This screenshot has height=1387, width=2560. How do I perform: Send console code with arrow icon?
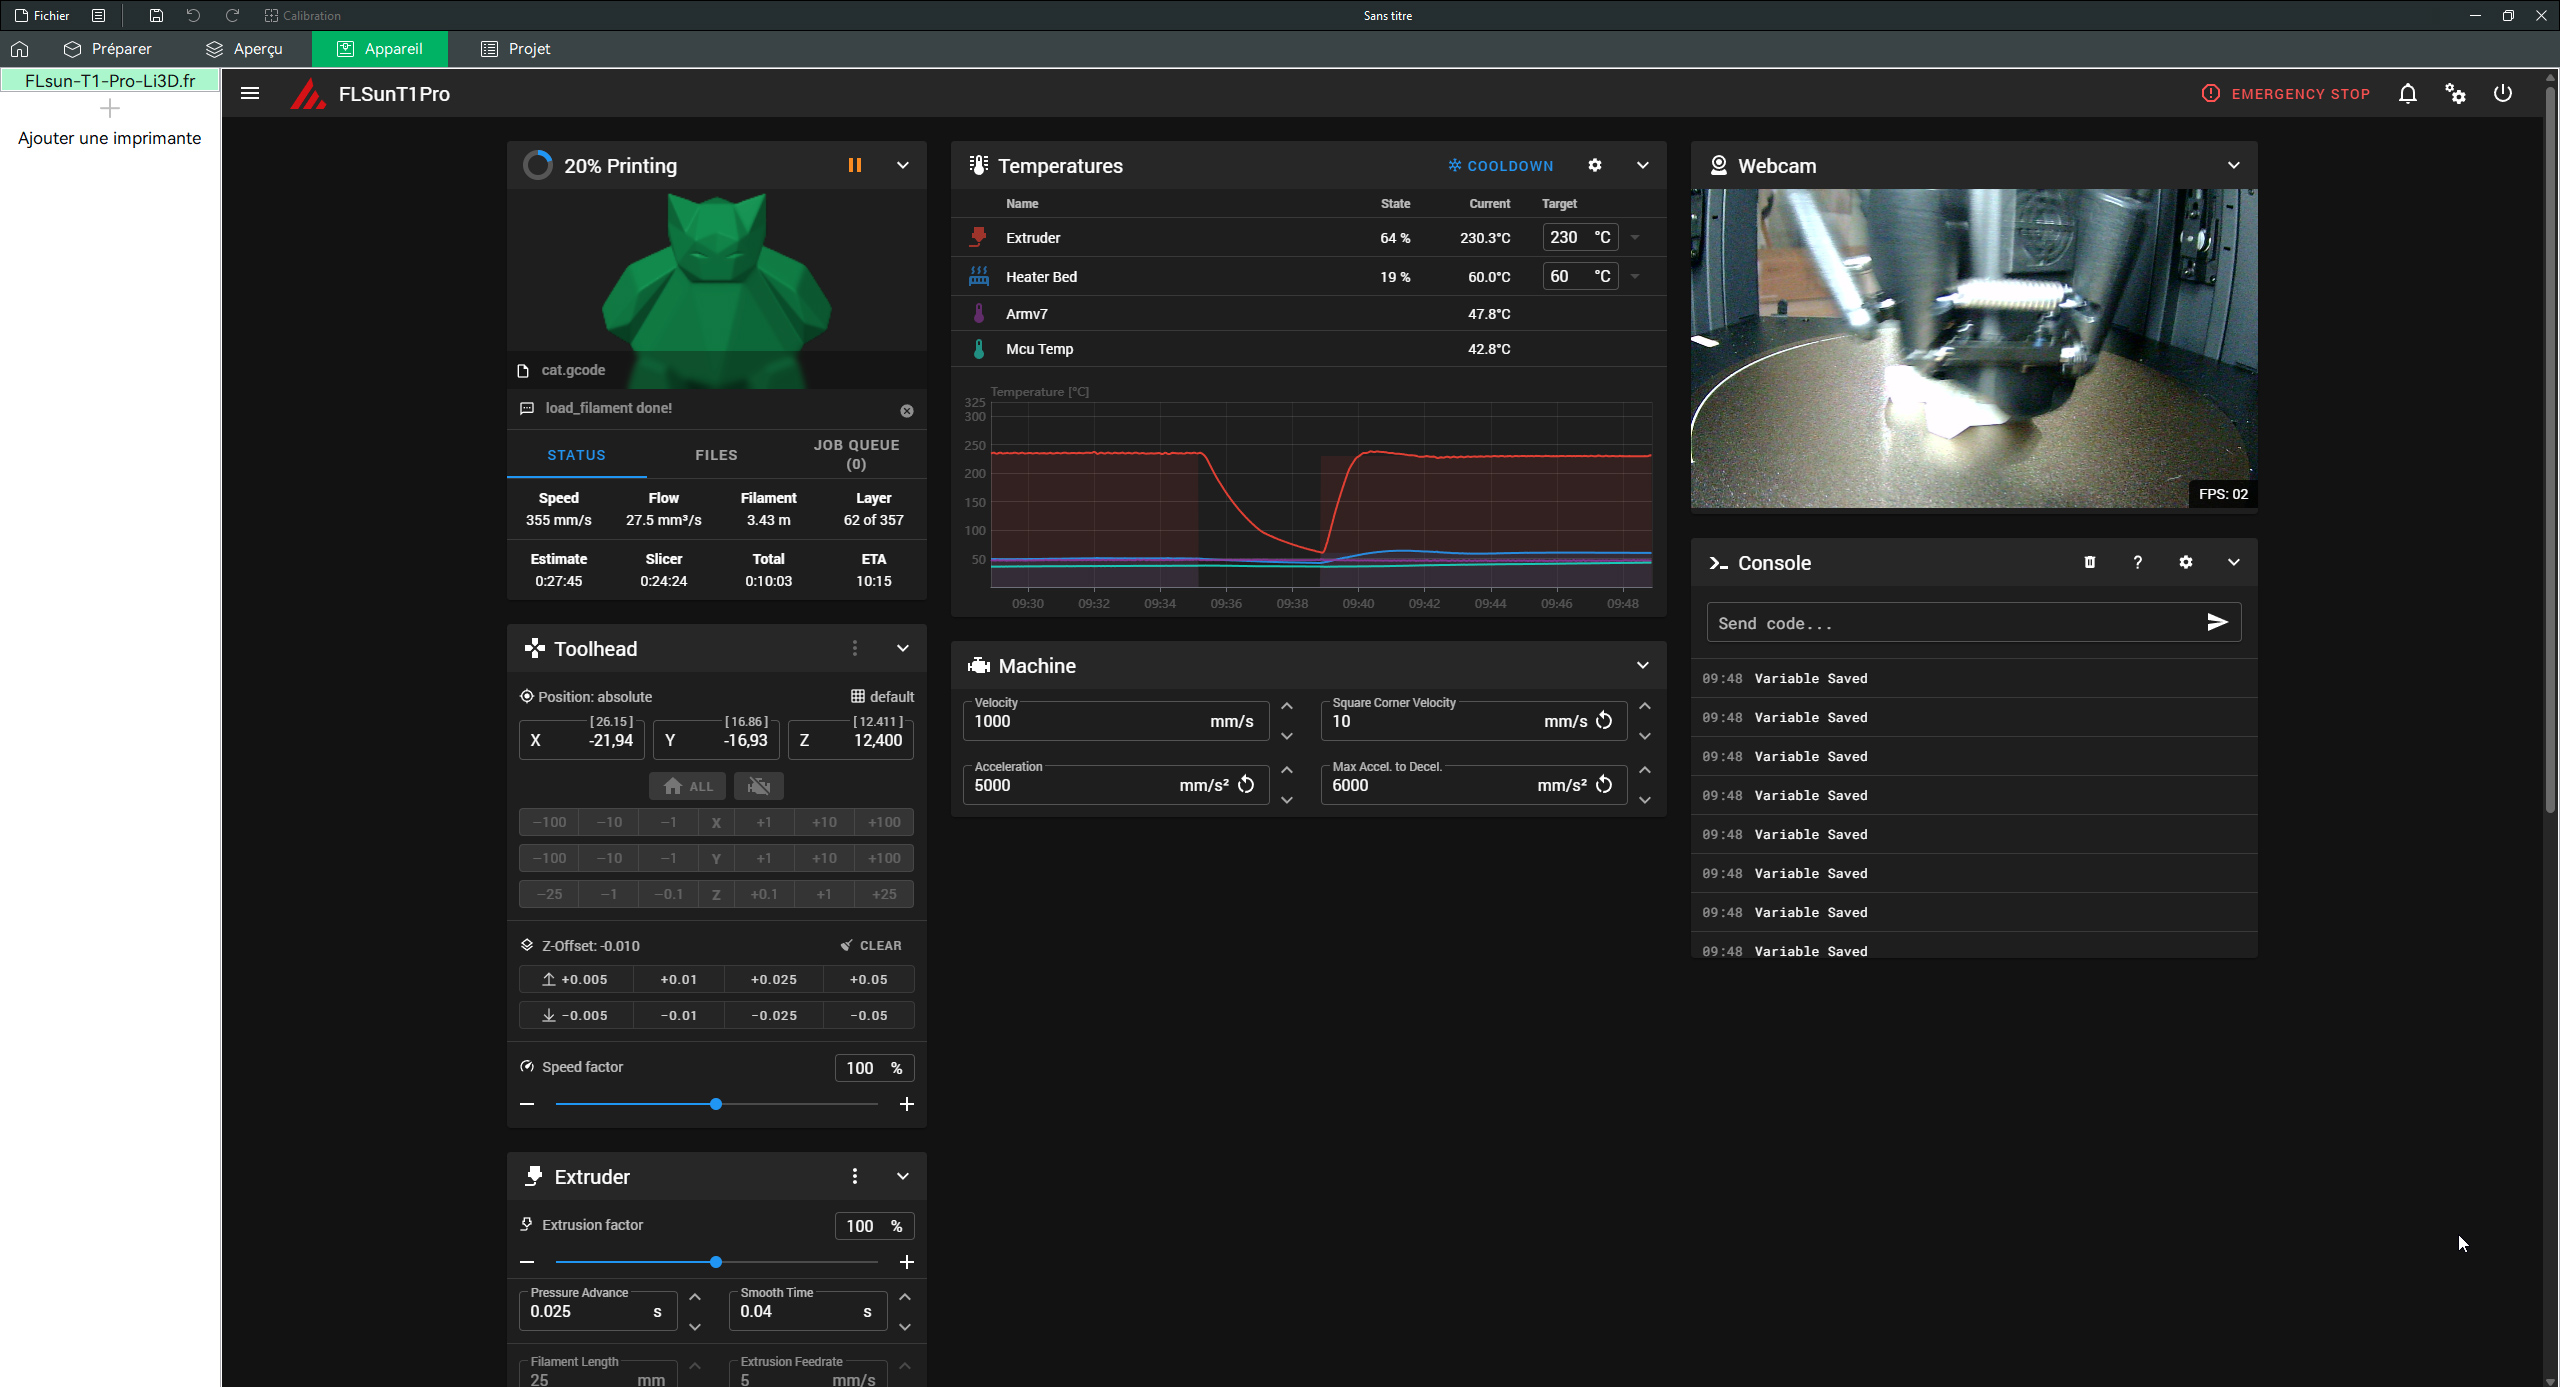(2216, 622)
